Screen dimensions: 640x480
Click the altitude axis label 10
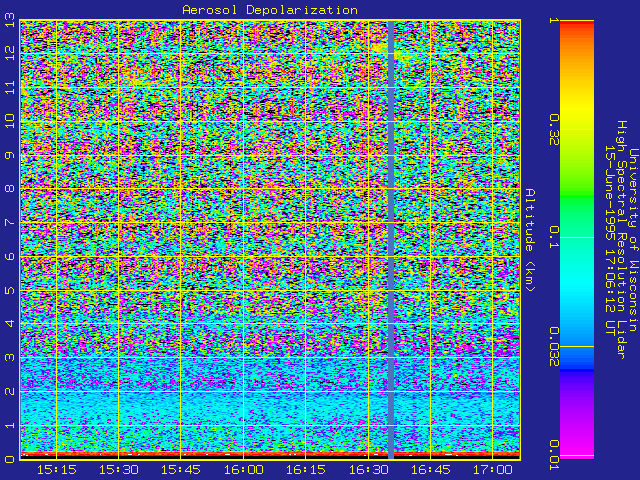click(x=10, y=121)
